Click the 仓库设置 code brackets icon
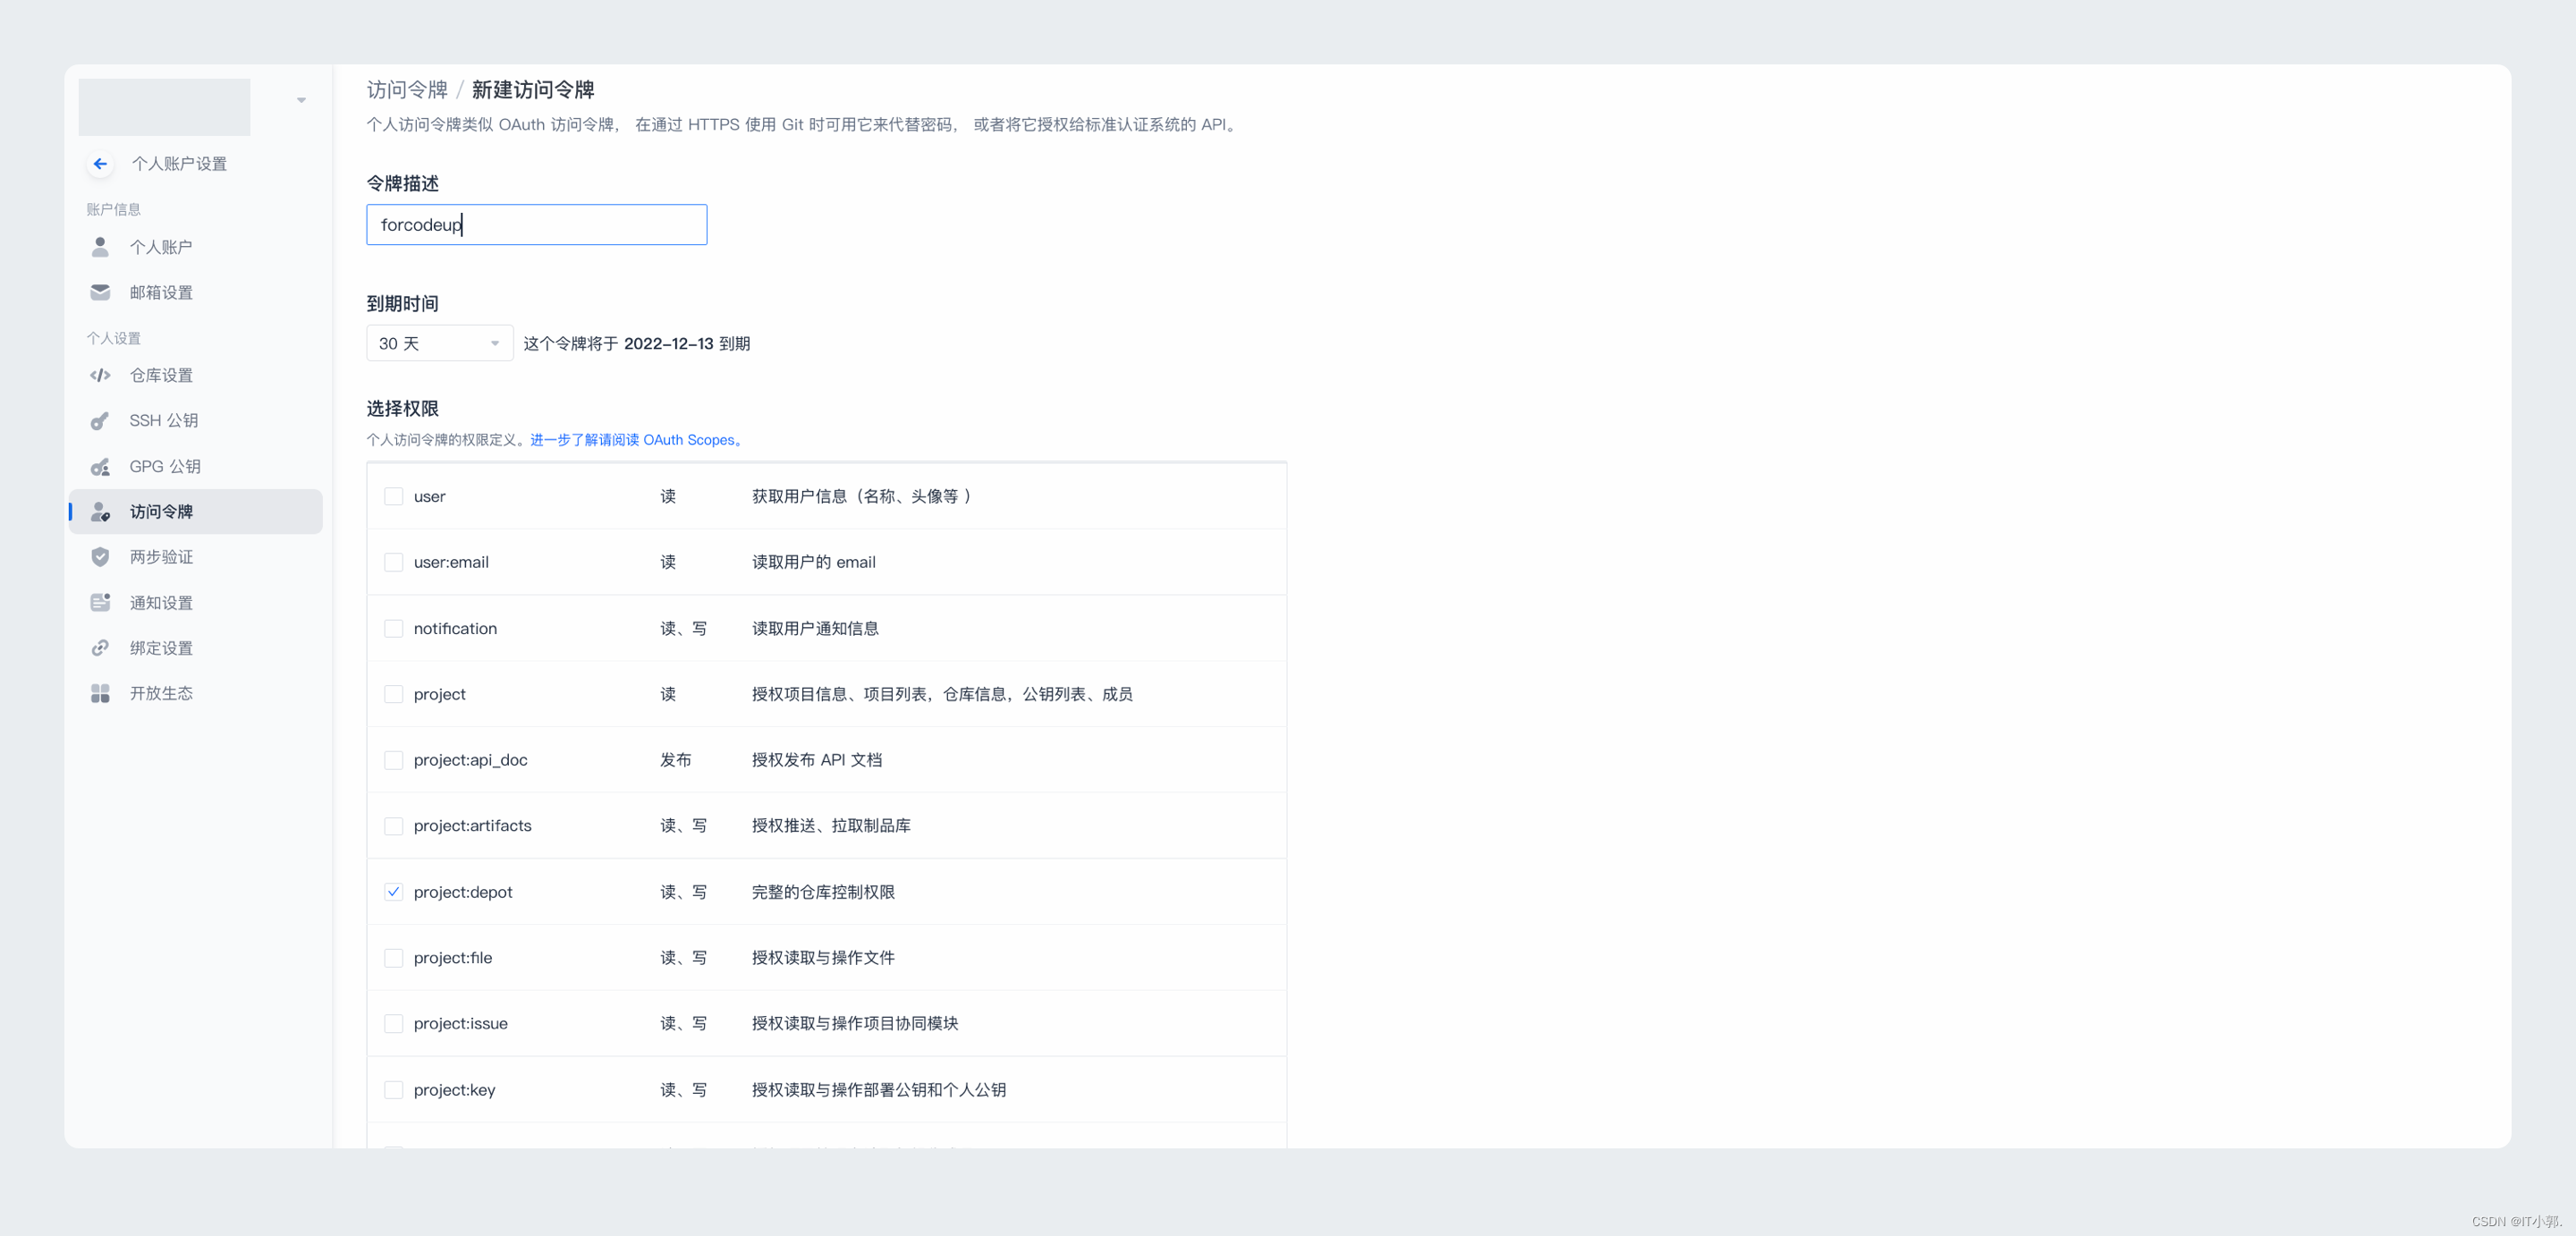 [x=100, y=375]
